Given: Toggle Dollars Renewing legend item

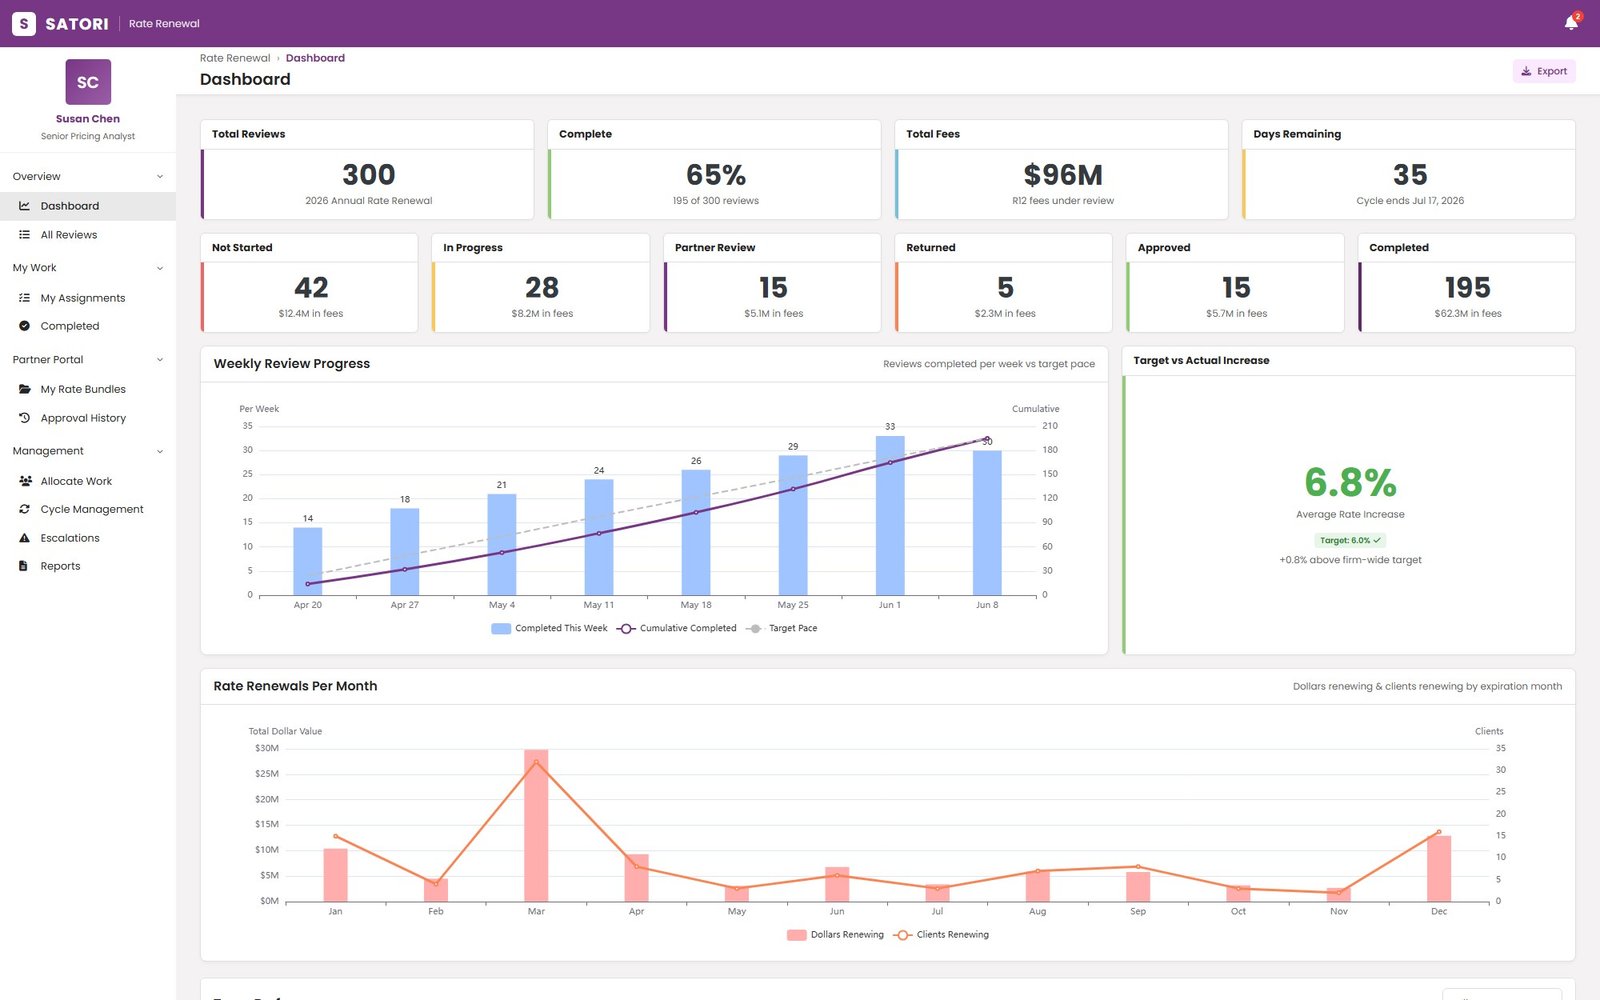Looking at the screenshot, I should [x=836, y=935].
